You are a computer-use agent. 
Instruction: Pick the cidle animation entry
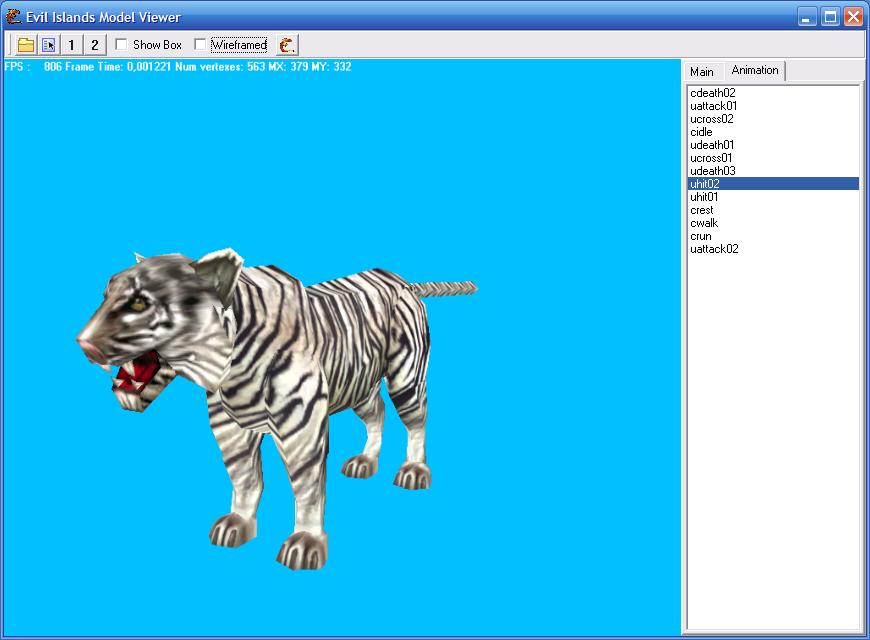click(x=702, y=132)
